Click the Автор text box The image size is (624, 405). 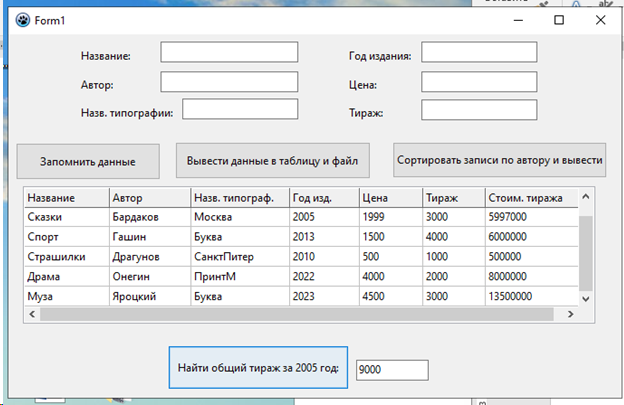click(229, 82)
